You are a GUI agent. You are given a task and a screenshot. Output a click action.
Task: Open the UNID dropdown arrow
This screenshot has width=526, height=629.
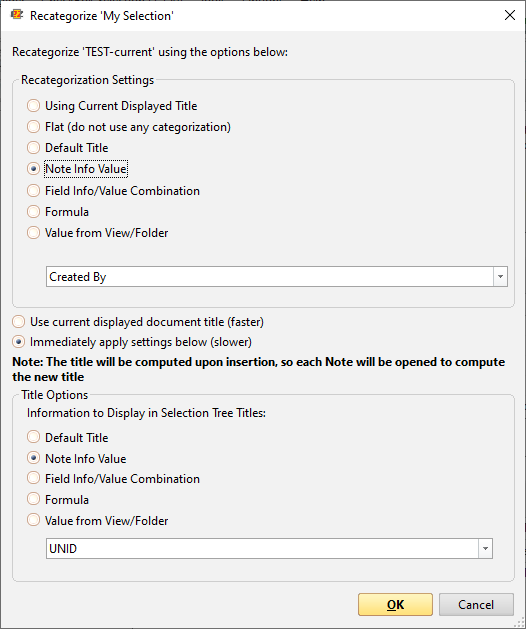pos(485,548)
